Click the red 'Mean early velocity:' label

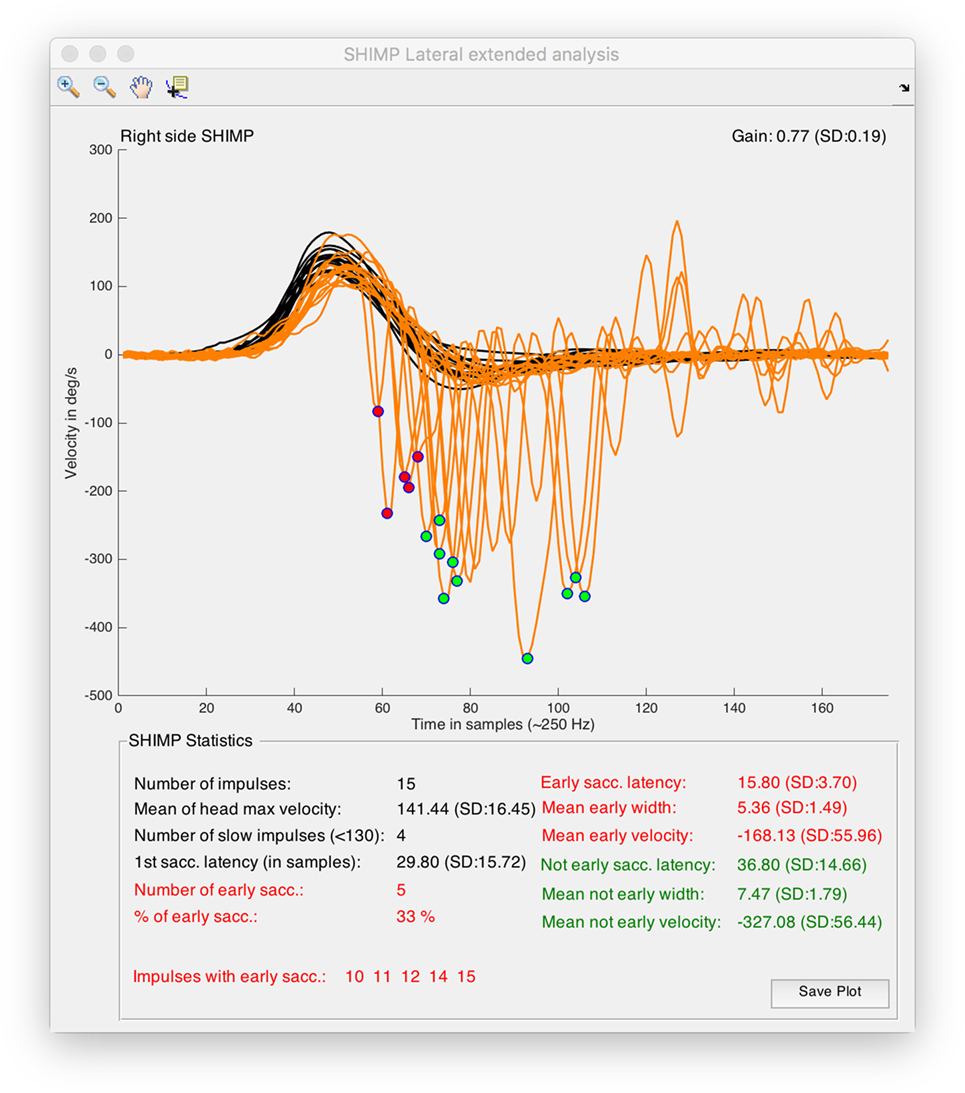618,836
